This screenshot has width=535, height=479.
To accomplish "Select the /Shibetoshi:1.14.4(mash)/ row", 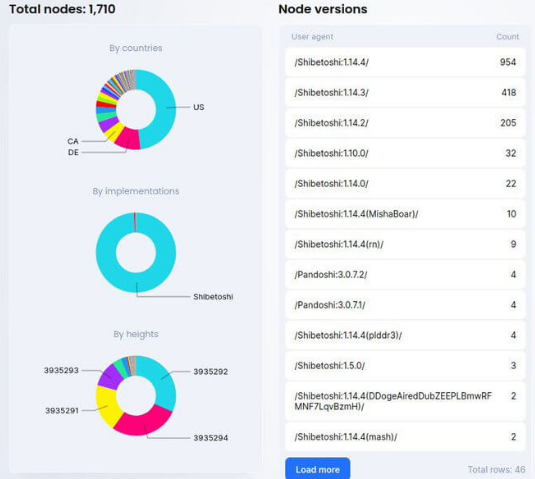I will 405,437.
